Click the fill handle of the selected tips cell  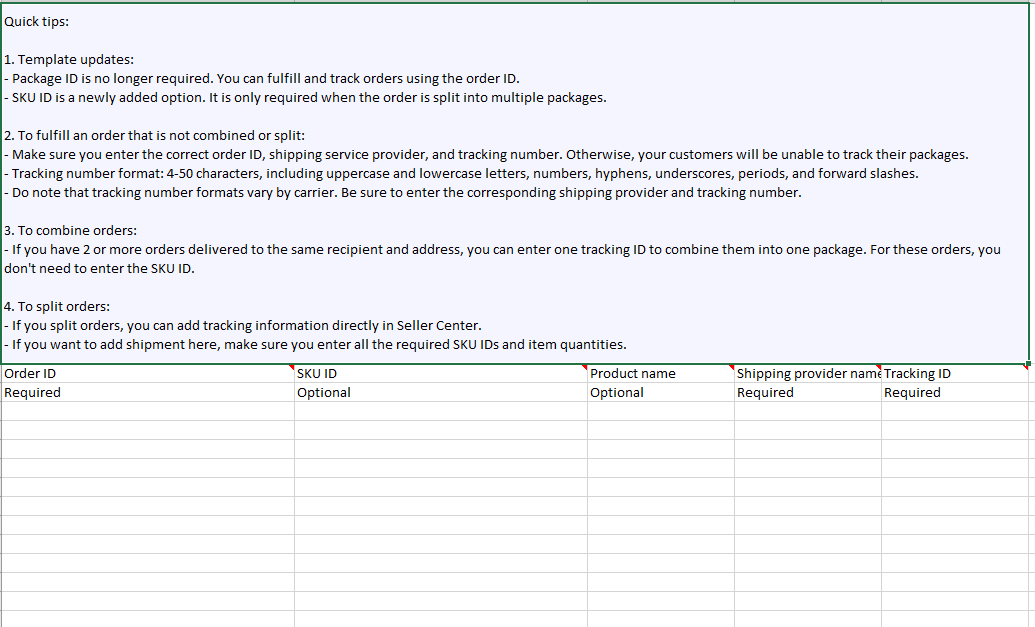(1029, 363)
